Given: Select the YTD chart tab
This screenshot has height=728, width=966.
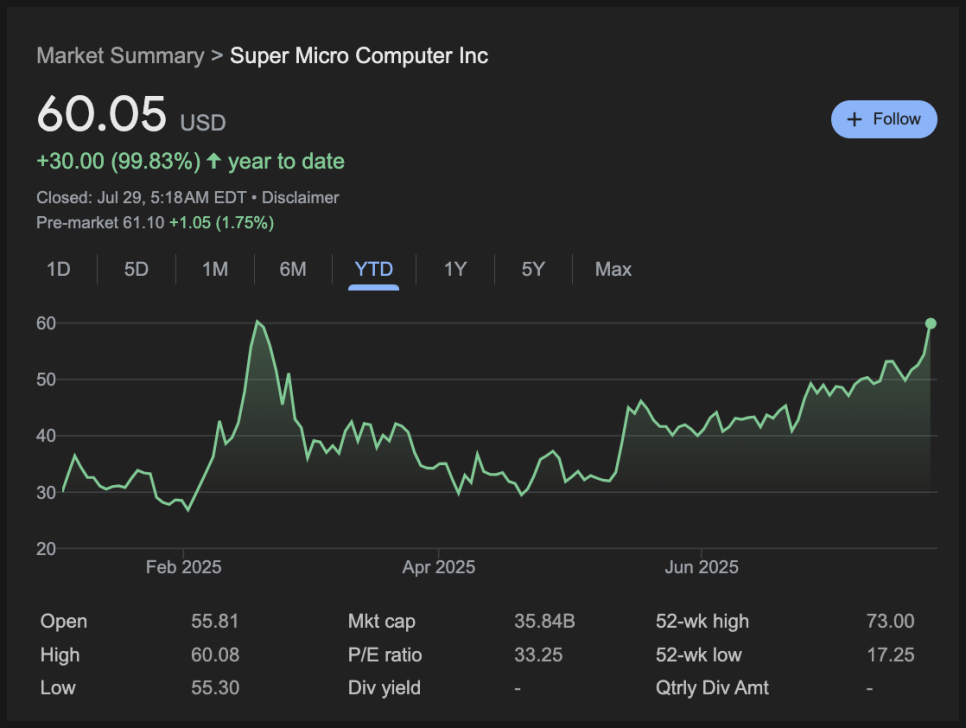Looking at the screenshot, I should (x=373, y=269).
